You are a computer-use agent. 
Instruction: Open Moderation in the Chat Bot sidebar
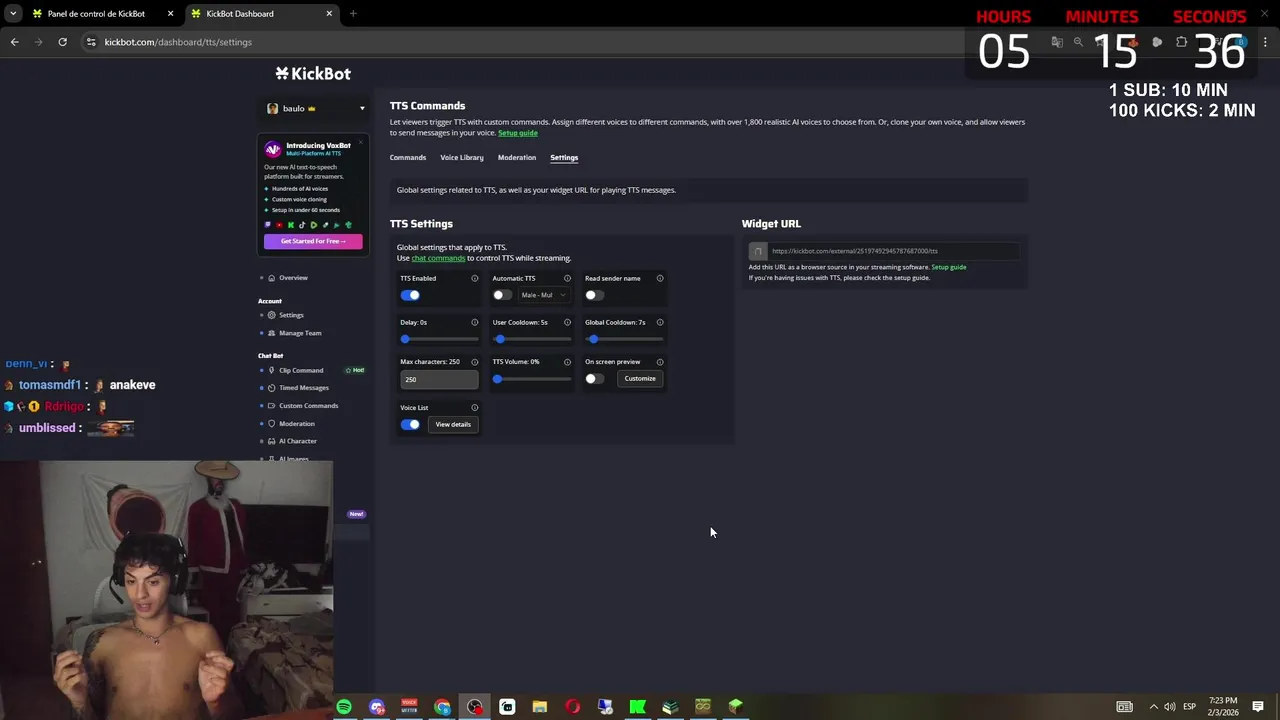(x=296, y=424)
